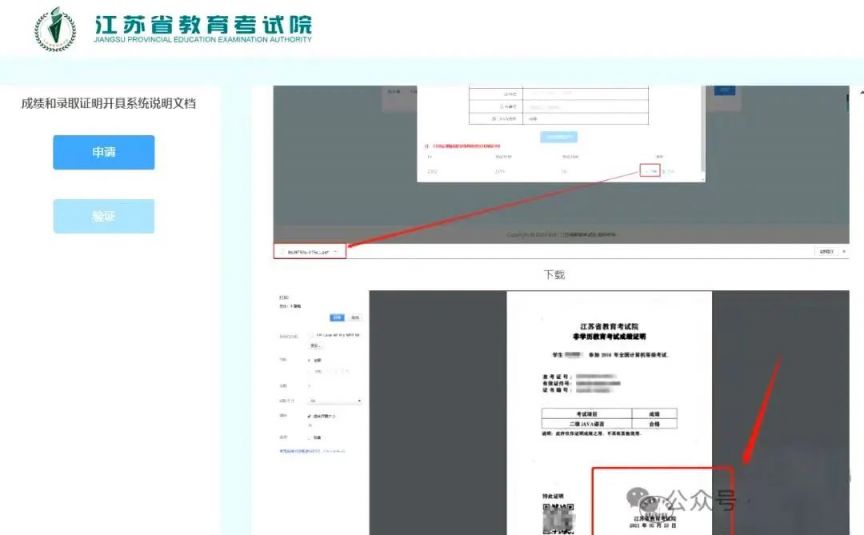Open the certificate print preview image
The width and height of the screenshot is (864, 535).
(609, 413)
